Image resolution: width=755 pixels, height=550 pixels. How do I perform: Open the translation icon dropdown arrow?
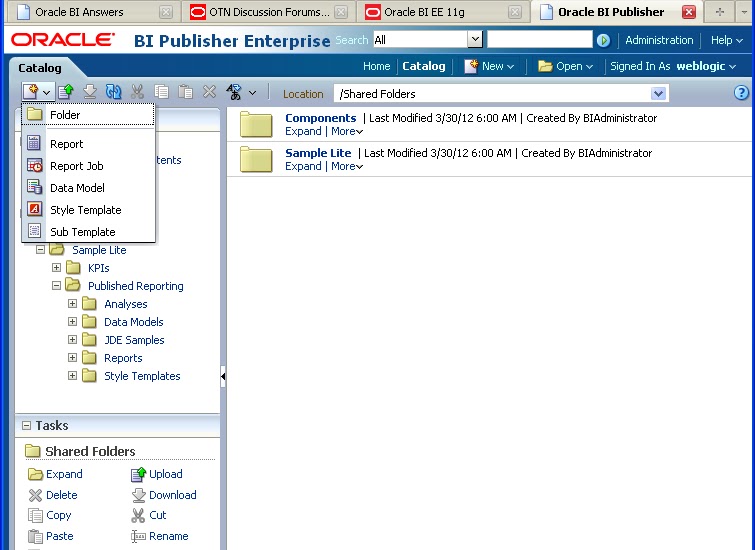252,92
